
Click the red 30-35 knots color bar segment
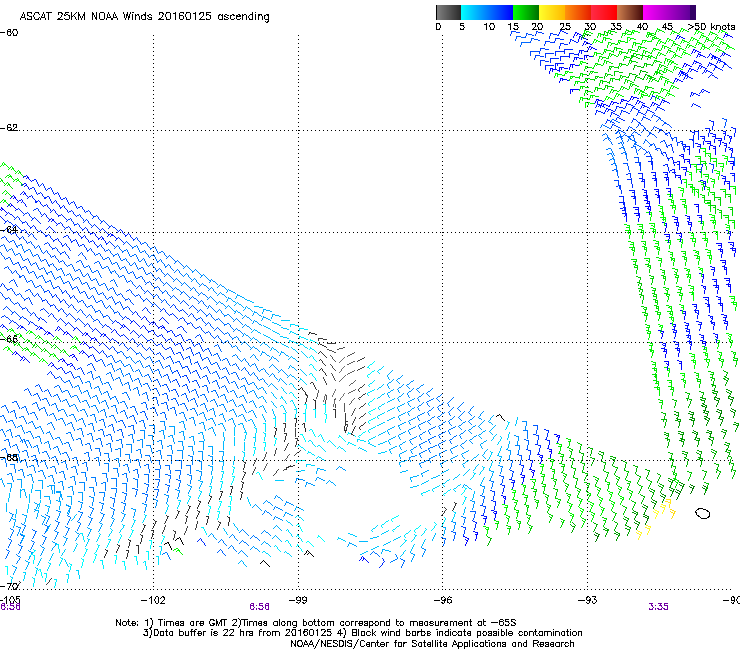(x=604, y=12)
